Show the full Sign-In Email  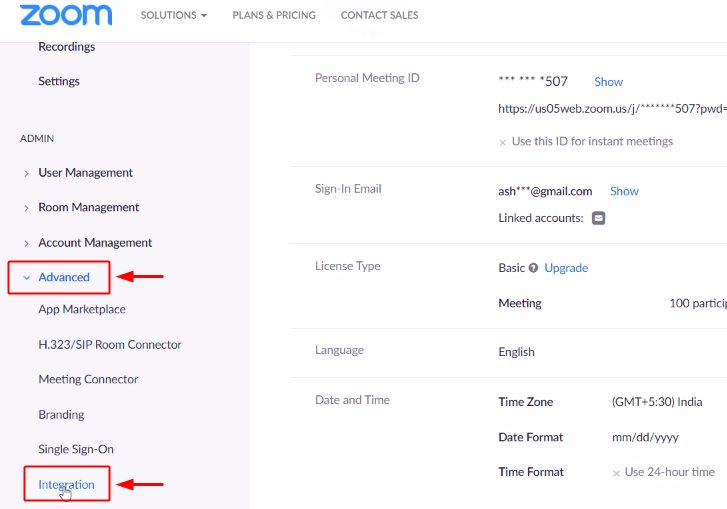click(624, 191)
